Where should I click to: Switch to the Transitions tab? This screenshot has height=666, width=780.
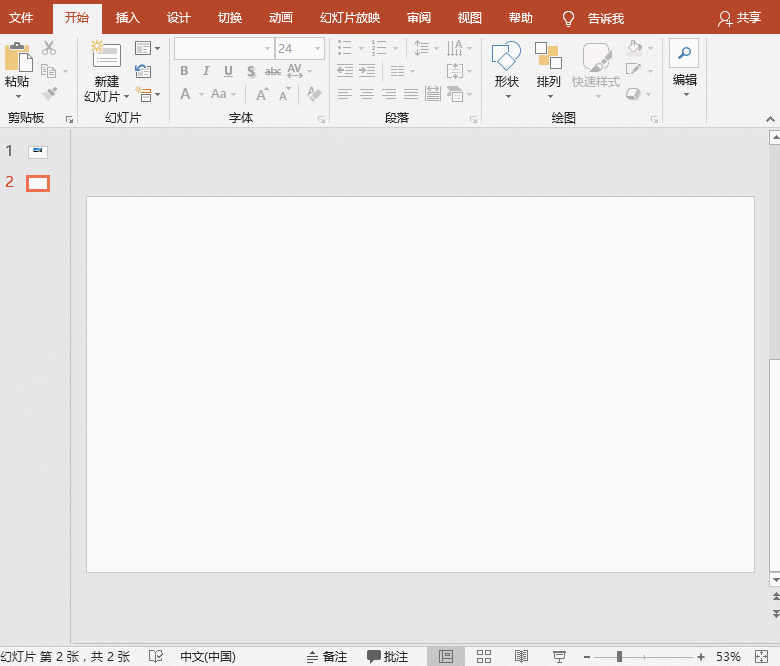tap(229, 18)
